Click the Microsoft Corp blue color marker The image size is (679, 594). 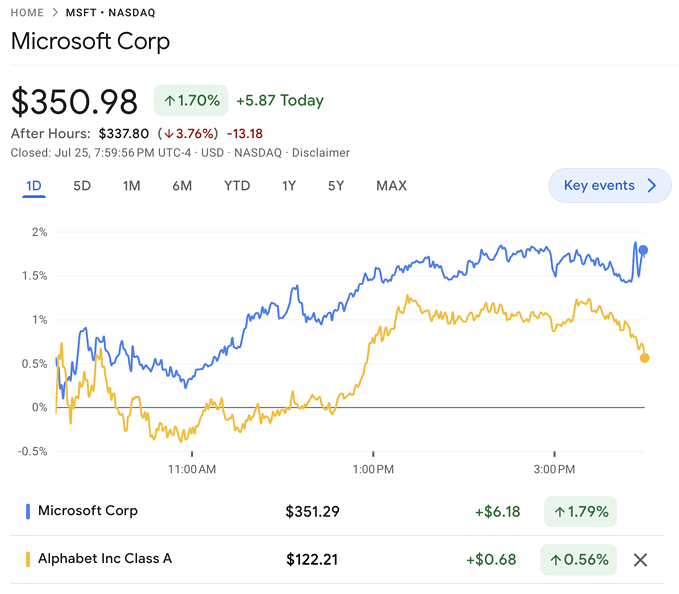(28, 511)
